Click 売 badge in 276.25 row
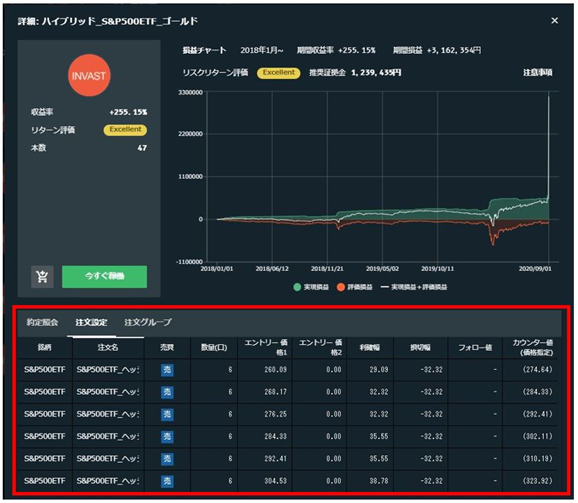The height and width of the screenshot is (503, 578). 167,414
